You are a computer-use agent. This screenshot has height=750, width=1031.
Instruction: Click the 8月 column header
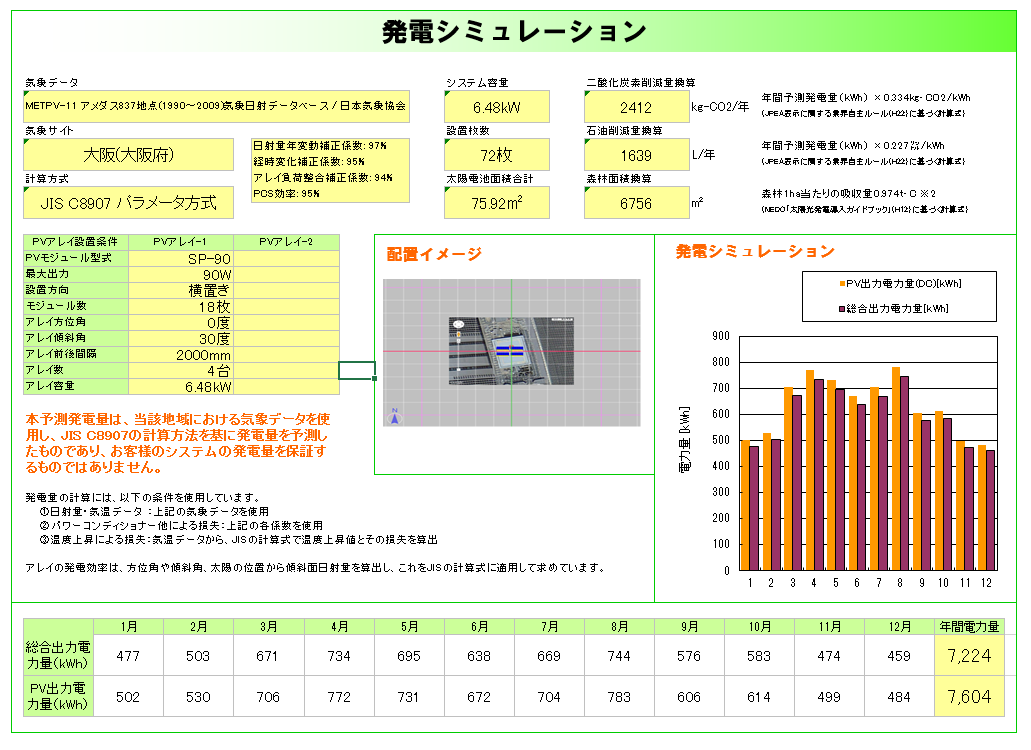pos(619,626)
